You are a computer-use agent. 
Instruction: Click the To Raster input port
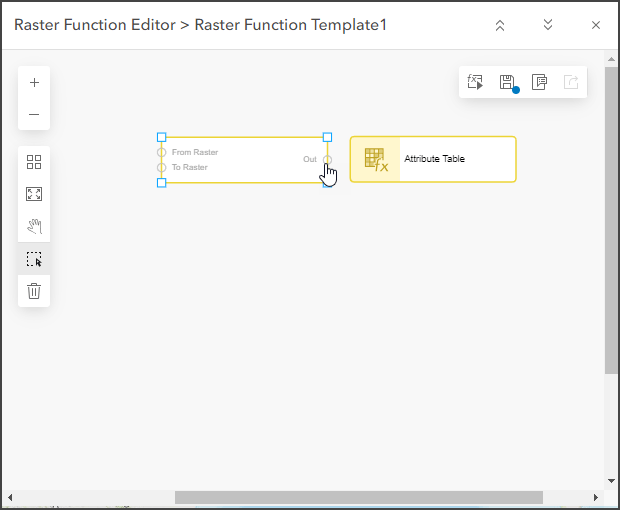[x=162, y=167]
